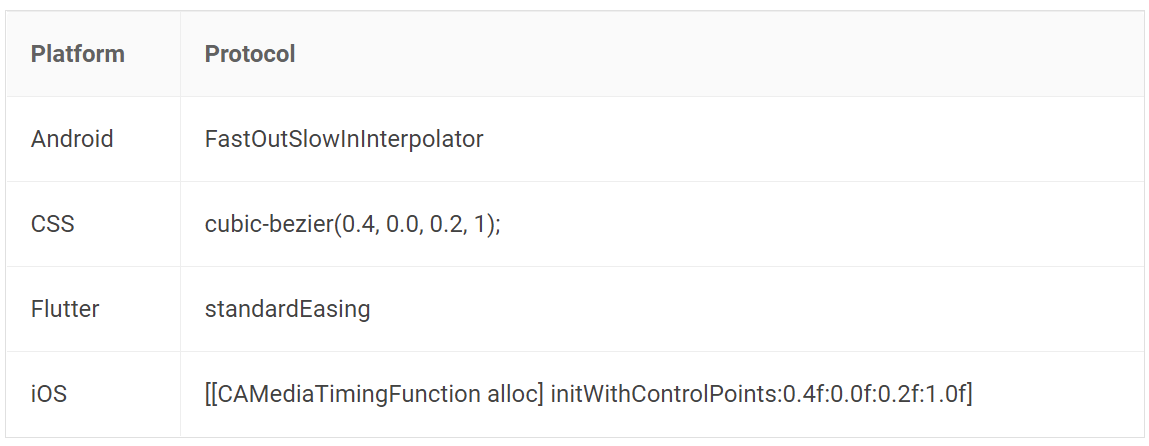Click the initWithControlPoints values text
1149x446 pixels.
[x=761, y=394]
